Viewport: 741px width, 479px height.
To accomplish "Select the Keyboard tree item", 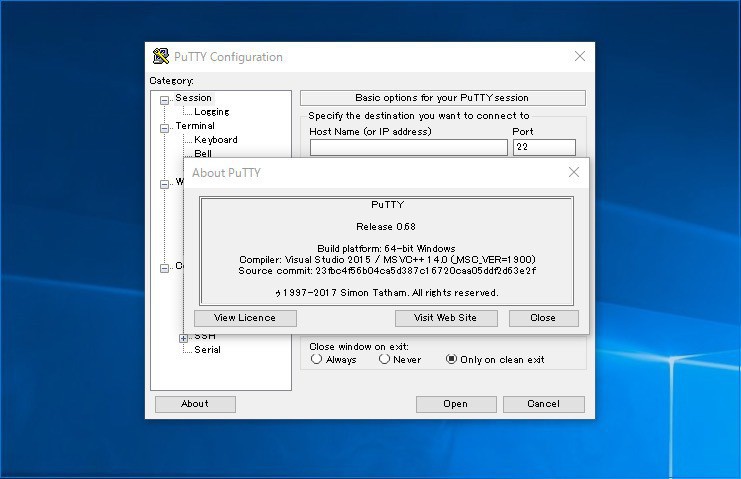I will coord(215,140).
